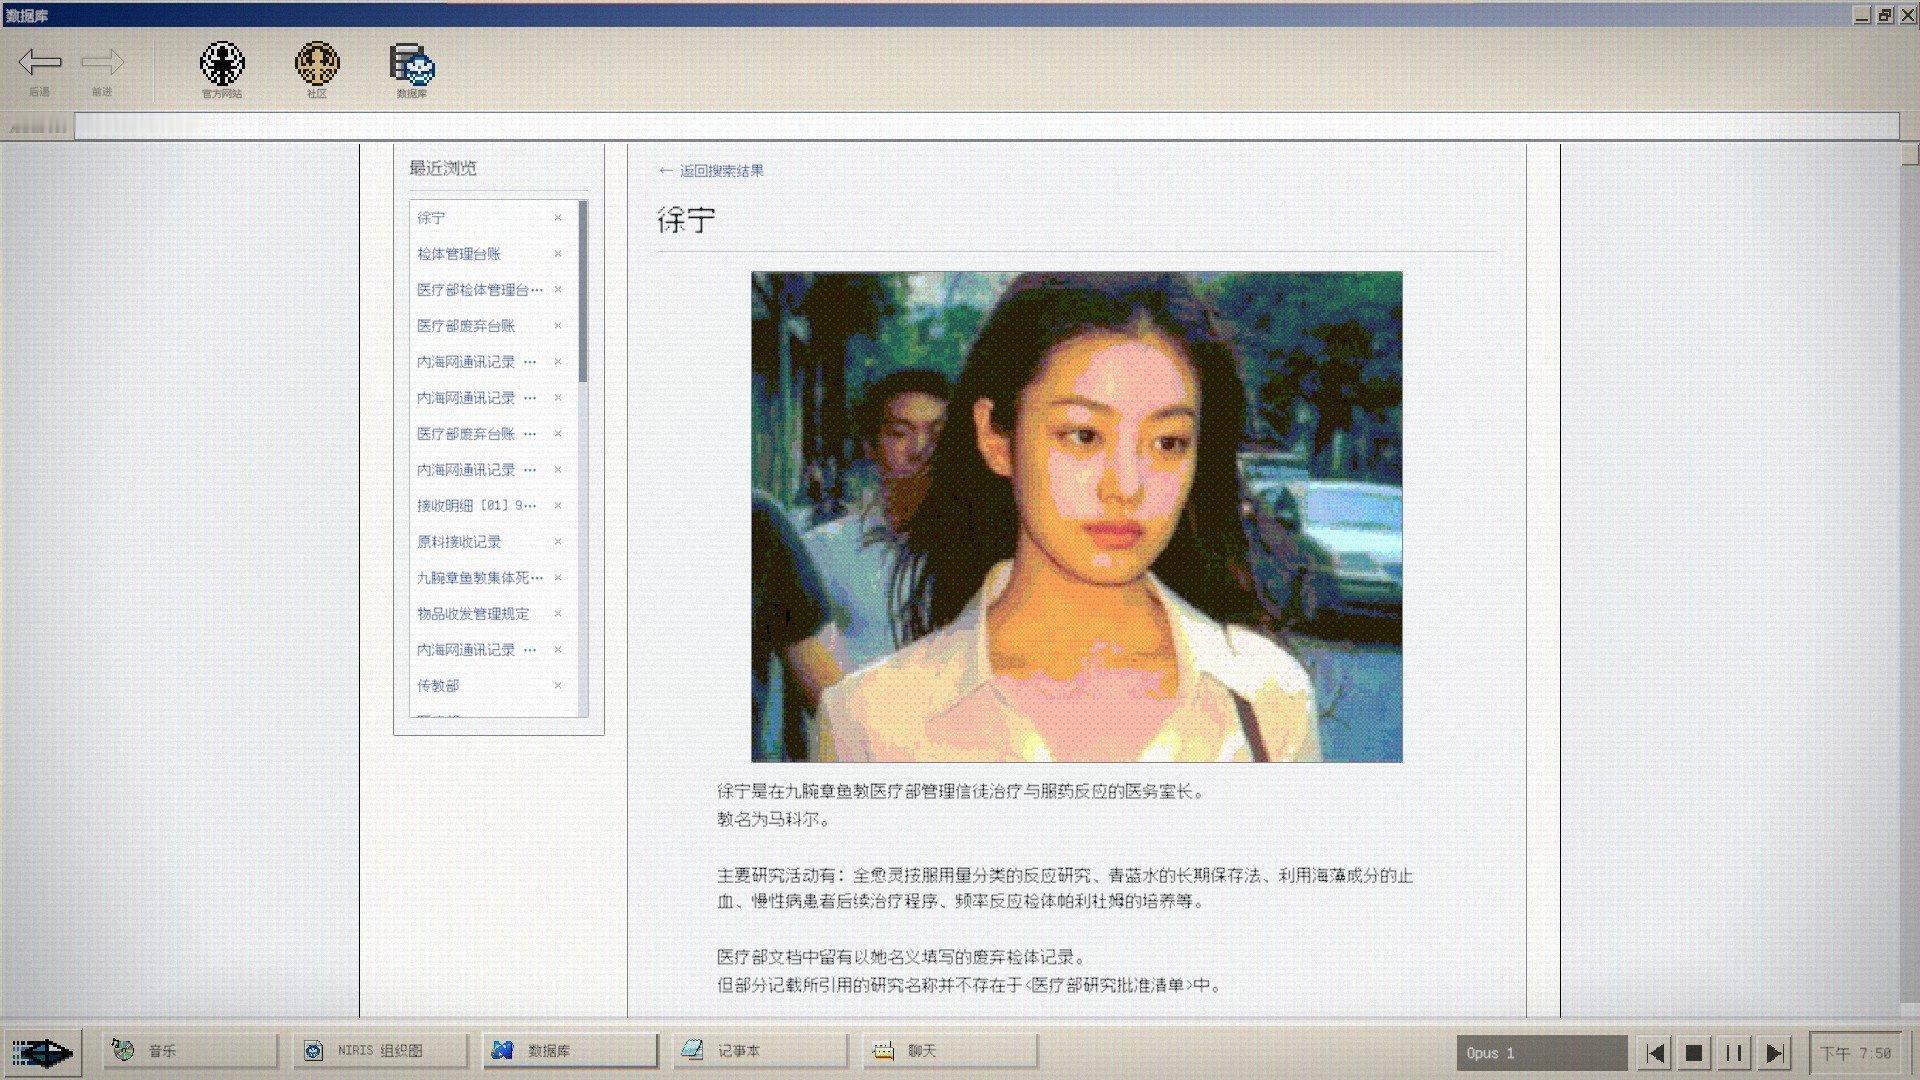This screenshot has height=1080, width=1920.
Task: Click into the browser address bar
Action: (x=986, y=126)
